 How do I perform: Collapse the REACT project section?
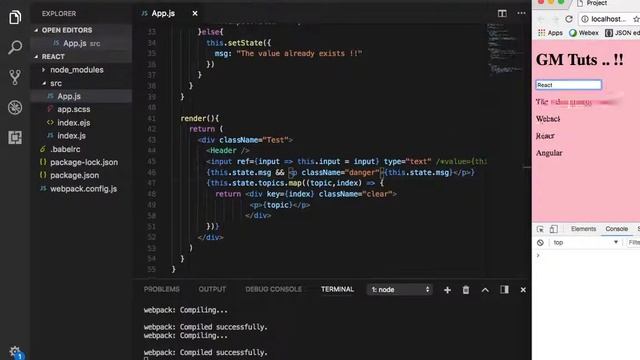[53, 57]
